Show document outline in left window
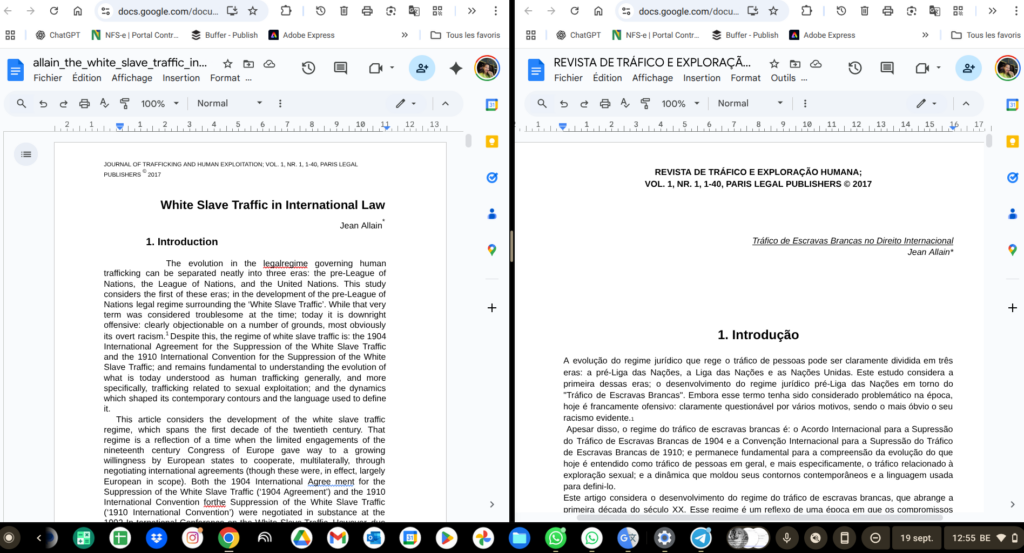This screenshot has height=553, width=1024. coord(26,154)
